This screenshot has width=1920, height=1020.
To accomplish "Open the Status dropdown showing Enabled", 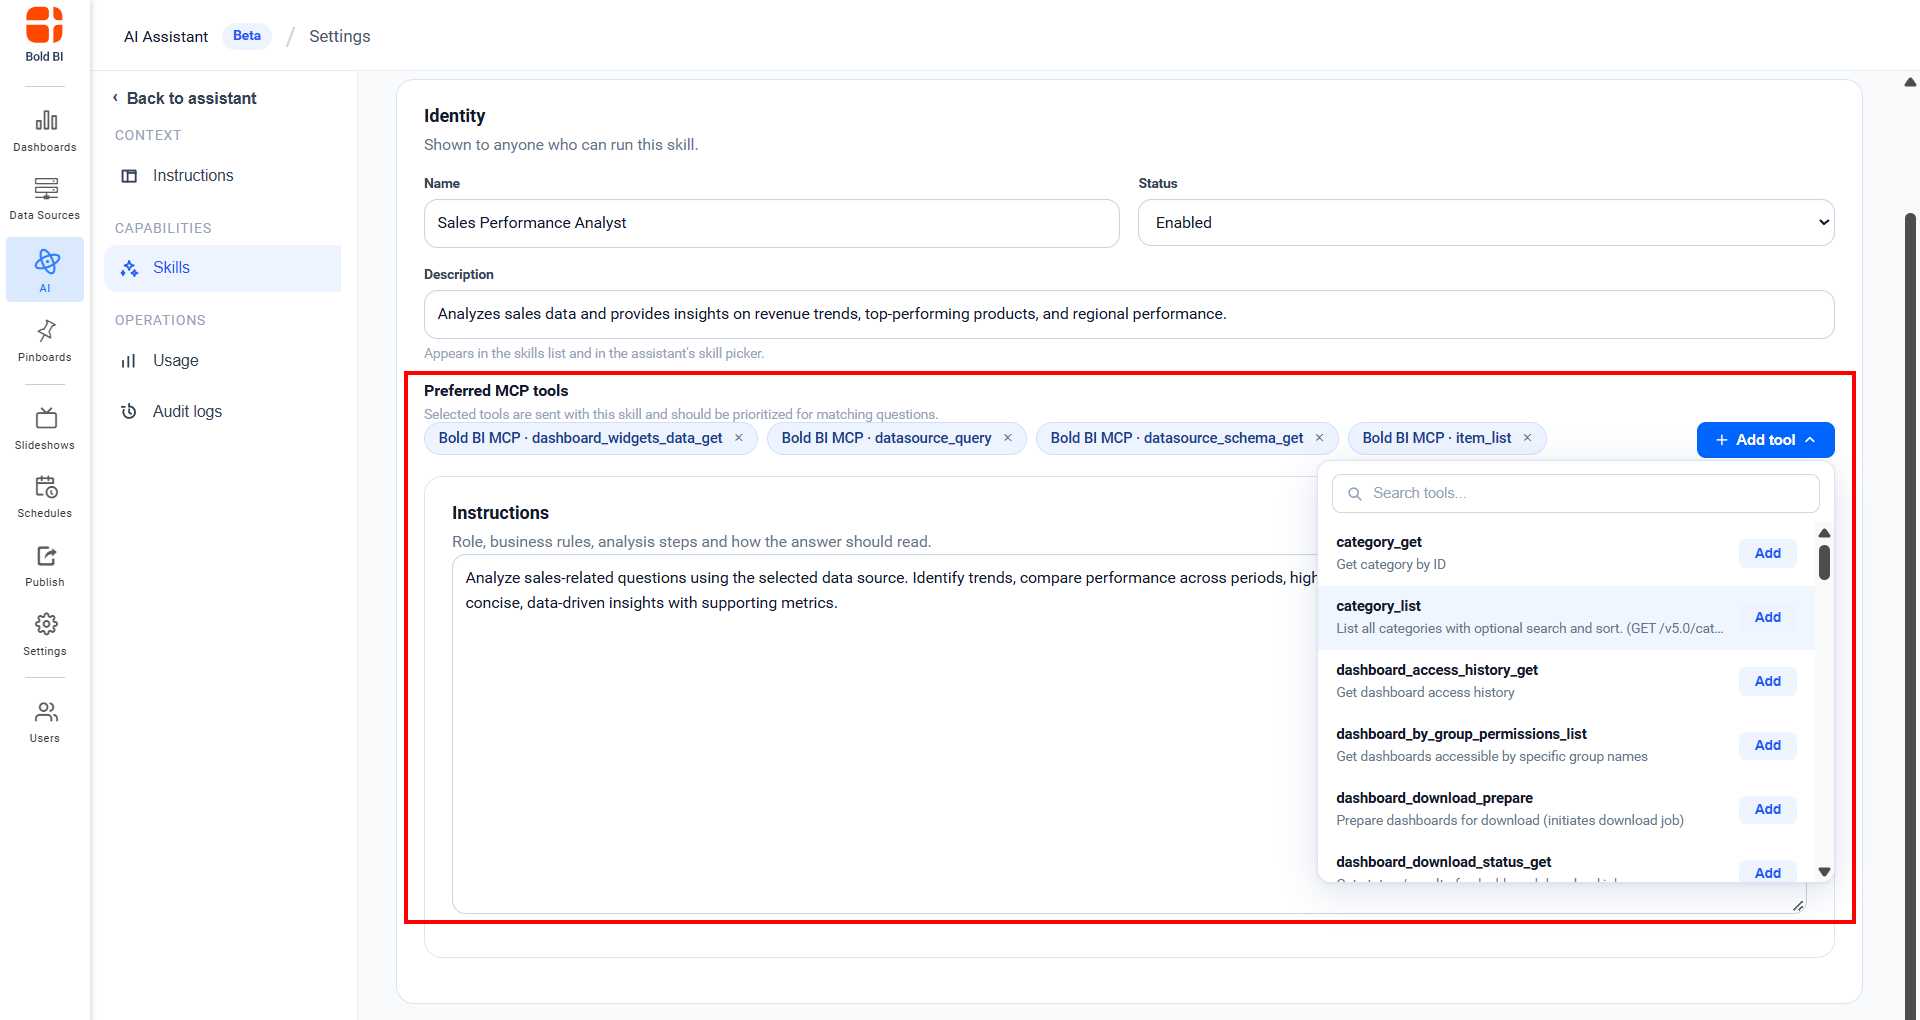I will [1486, 223].
